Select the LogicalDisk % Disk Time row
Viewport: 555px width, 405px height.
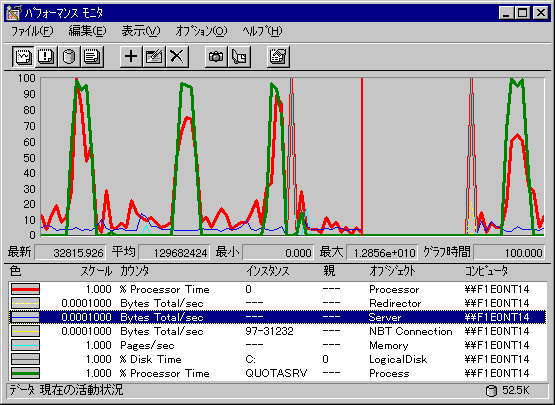[277, 359]
